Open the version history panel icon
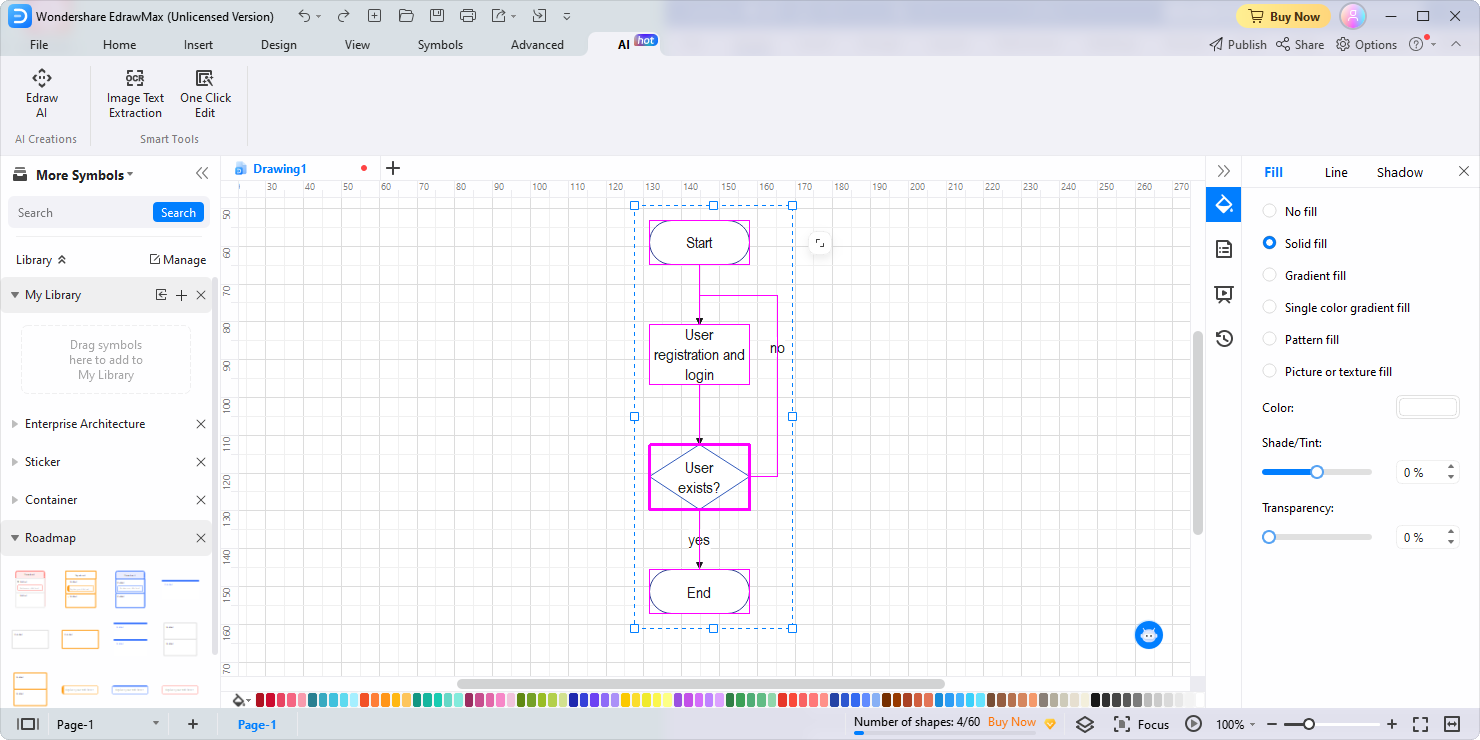The width and height of the screenshot is (1480, 740). (1223, 338)
